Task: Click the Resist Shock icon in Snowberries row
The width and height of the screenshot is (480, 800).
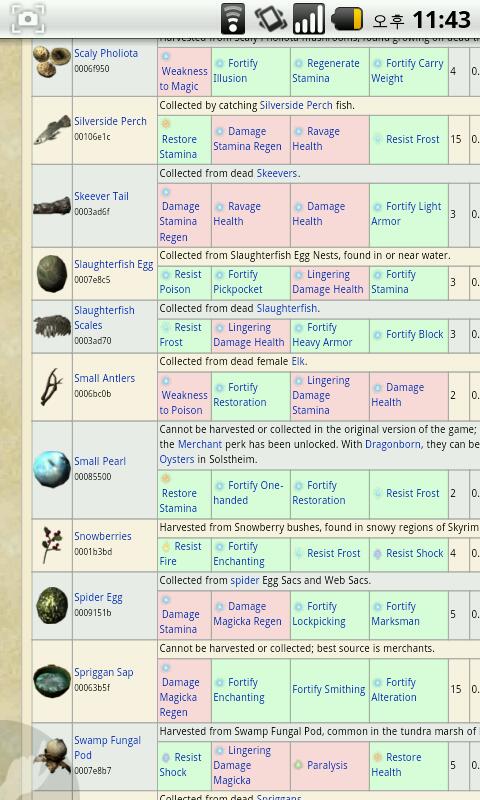Action: click(x=377, y=554)
